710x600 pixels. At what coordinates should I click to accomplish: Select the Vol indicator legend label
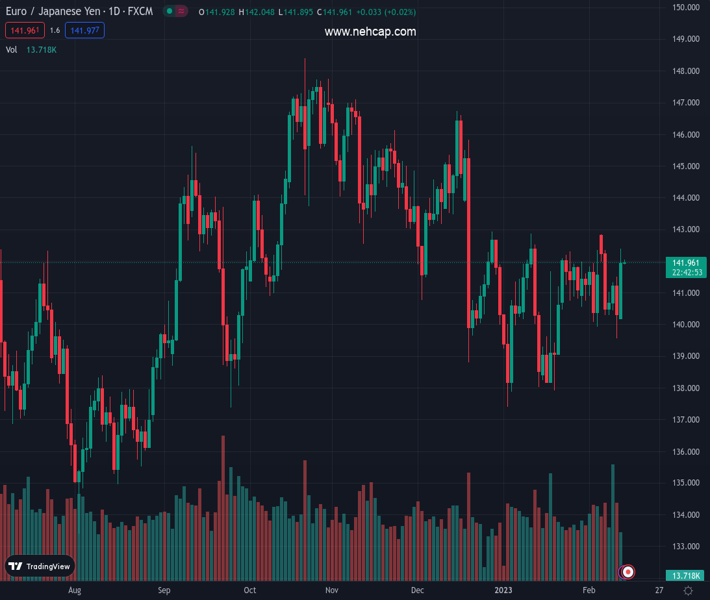pyautogui.click(x=12, y=49)
